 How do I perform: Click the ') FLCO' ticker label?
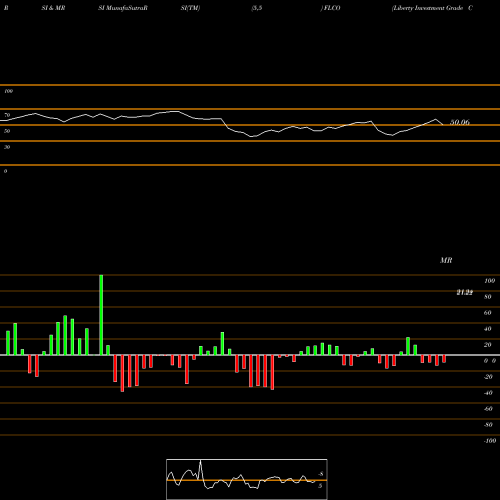click(331, 8)
